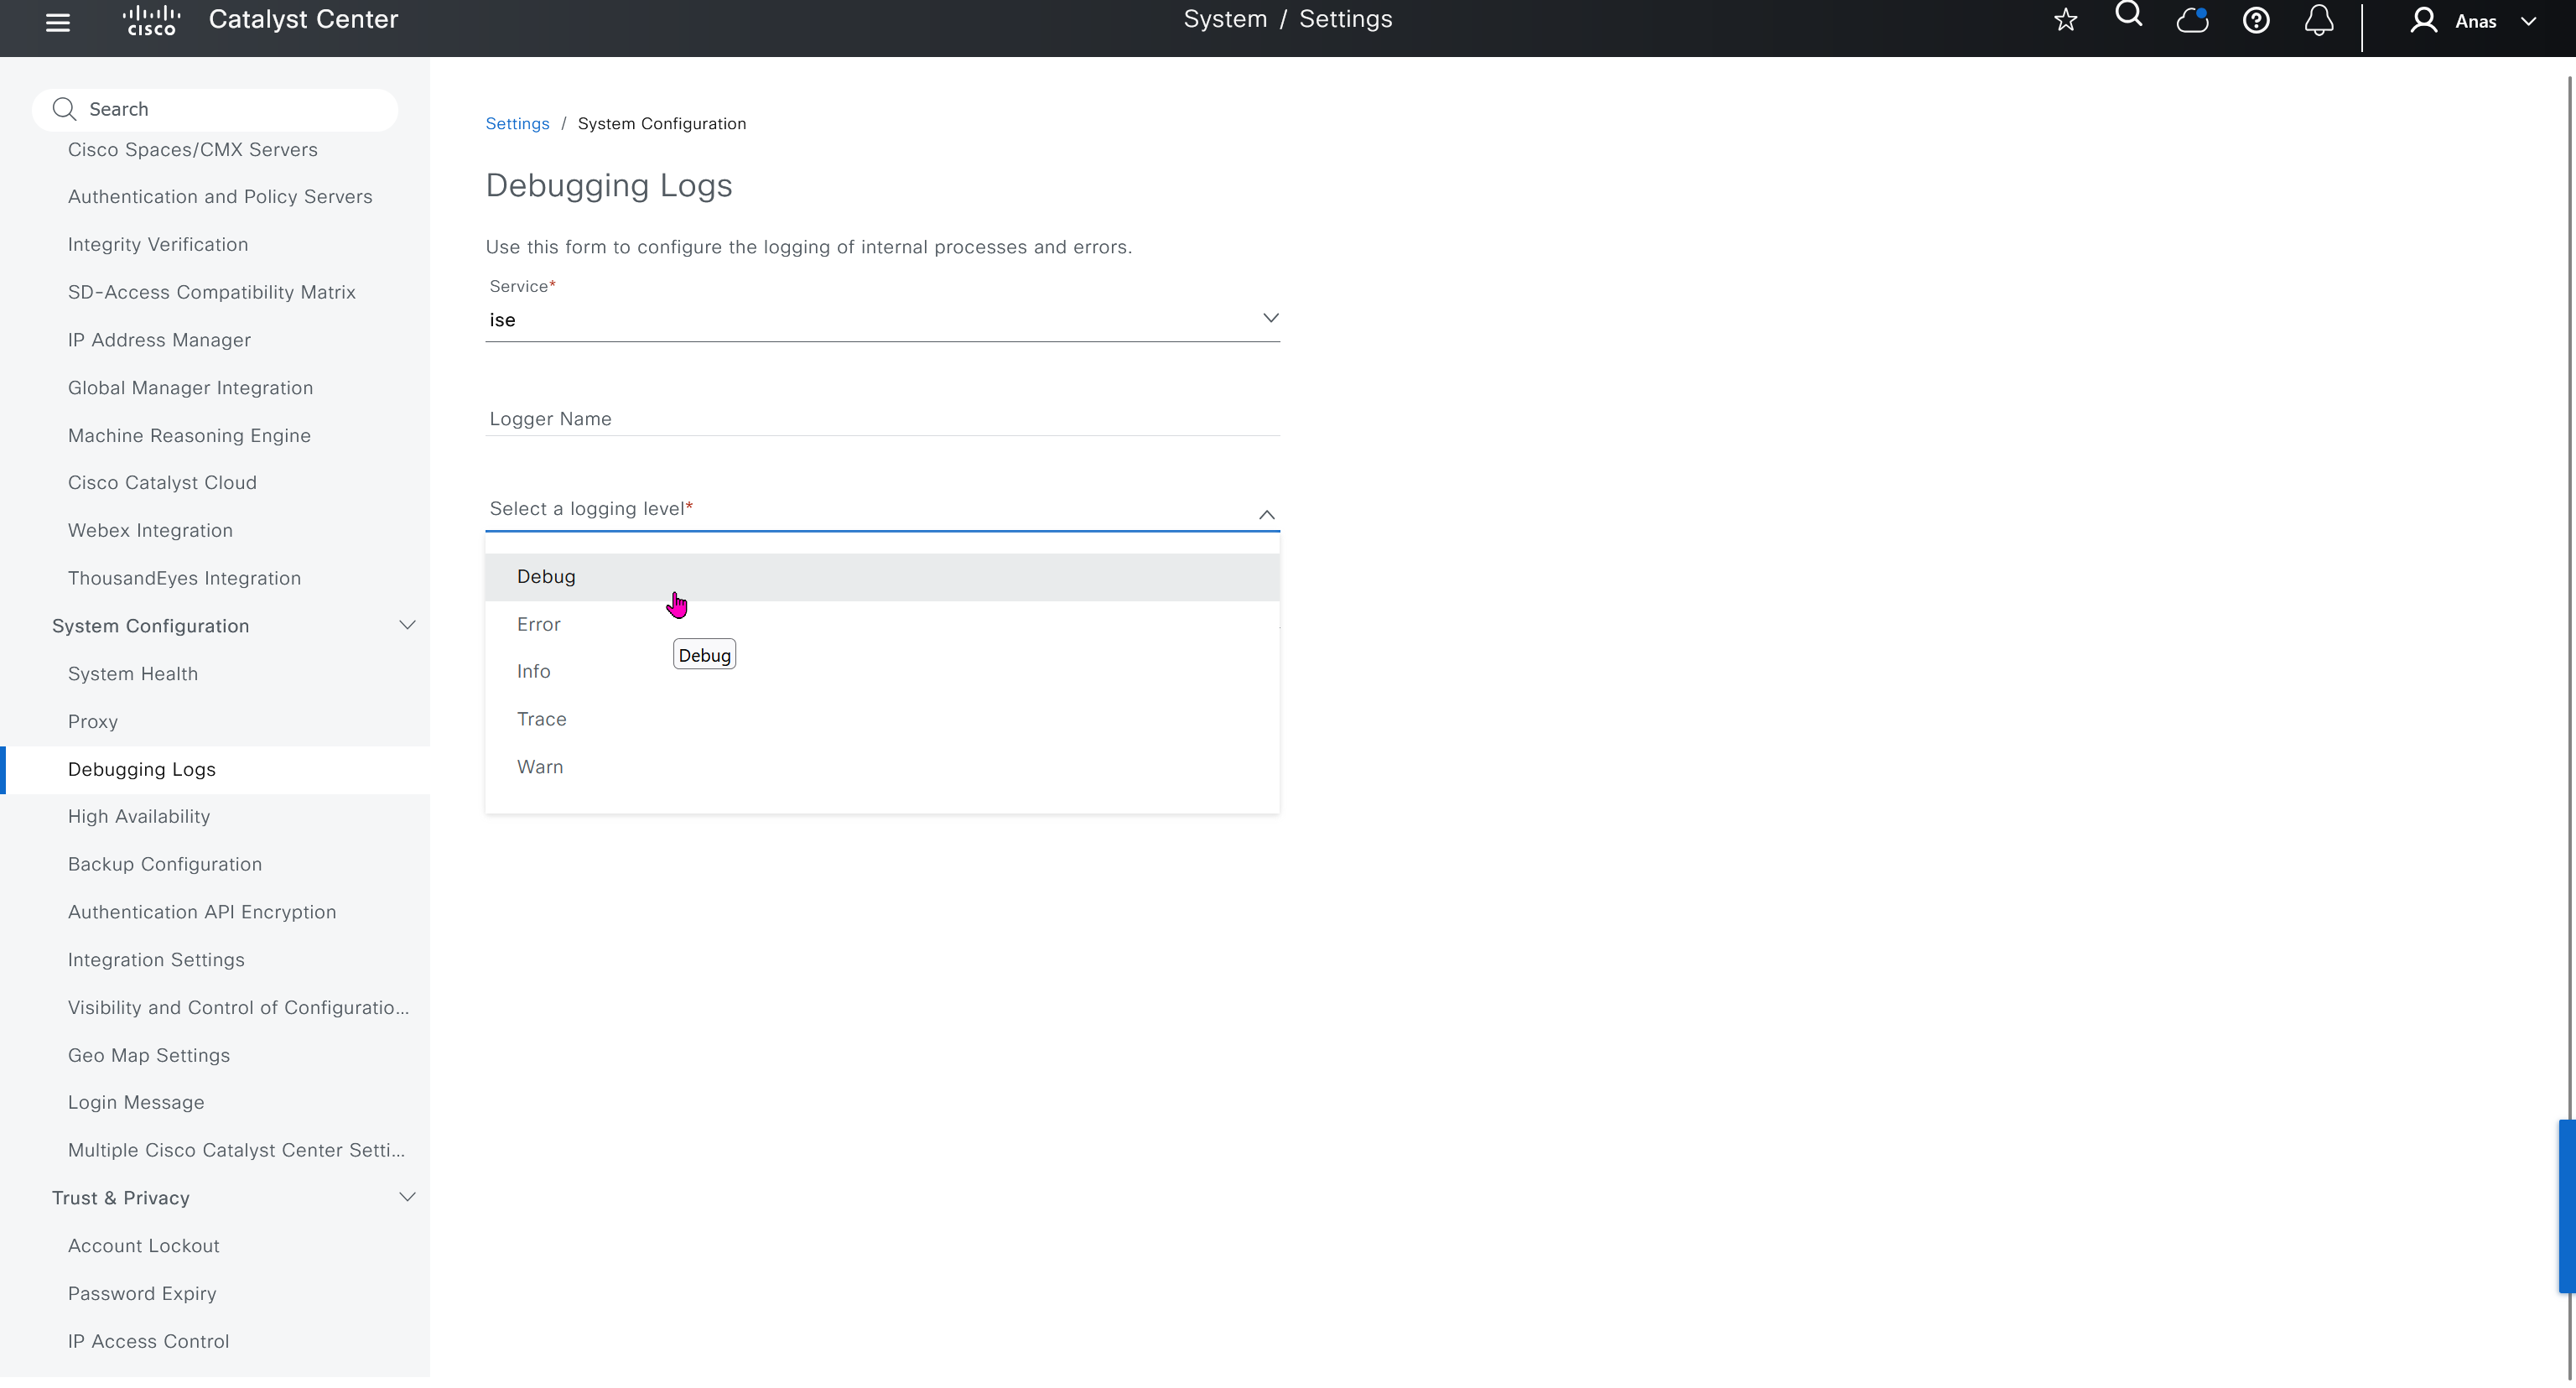2576x1388 pixels.
Task: Expand the Anas user account dropdown
Action: pos(2529,21)
